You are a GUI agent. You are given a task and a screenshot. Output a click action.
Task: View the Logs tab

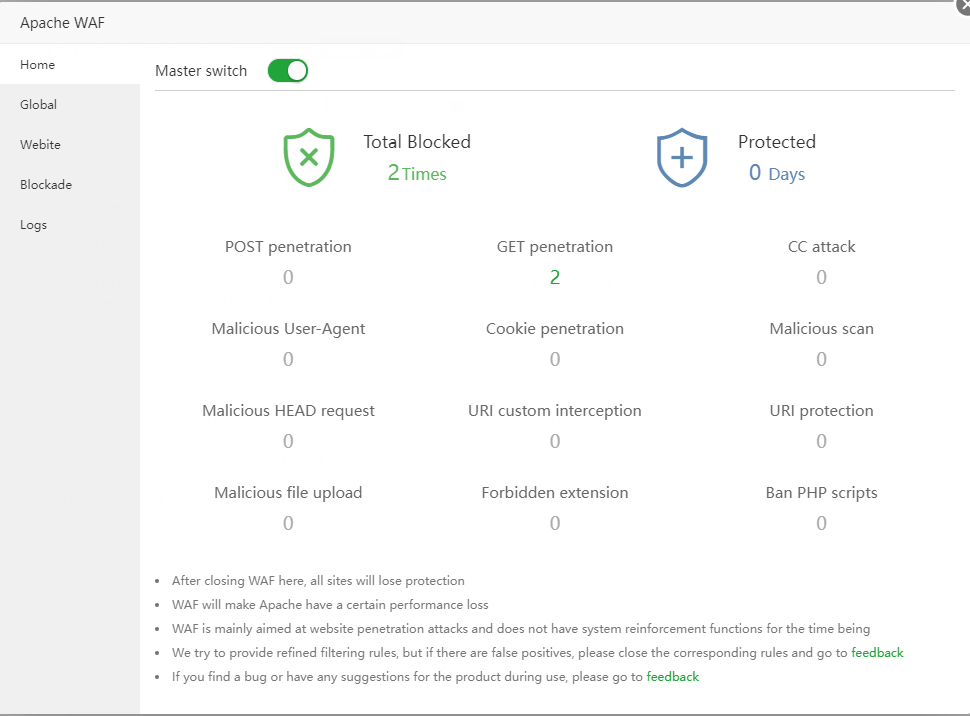34,225
